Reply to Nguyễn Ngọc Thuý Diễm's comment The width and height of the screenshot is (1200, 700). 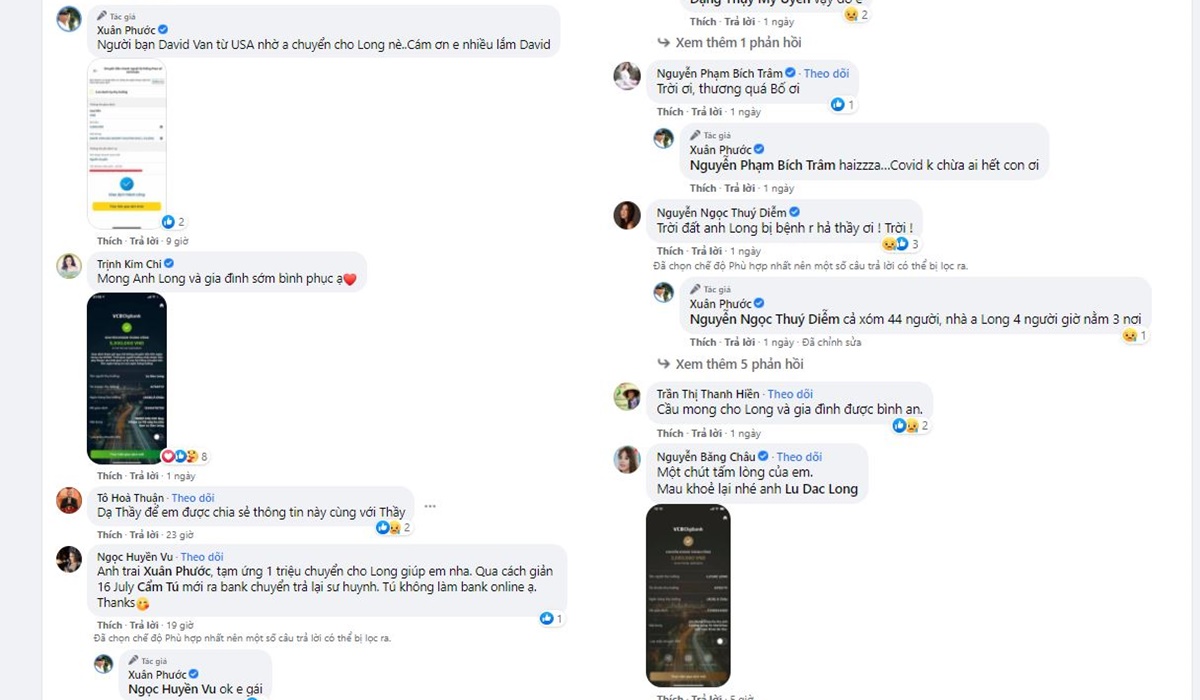(706, 251)
